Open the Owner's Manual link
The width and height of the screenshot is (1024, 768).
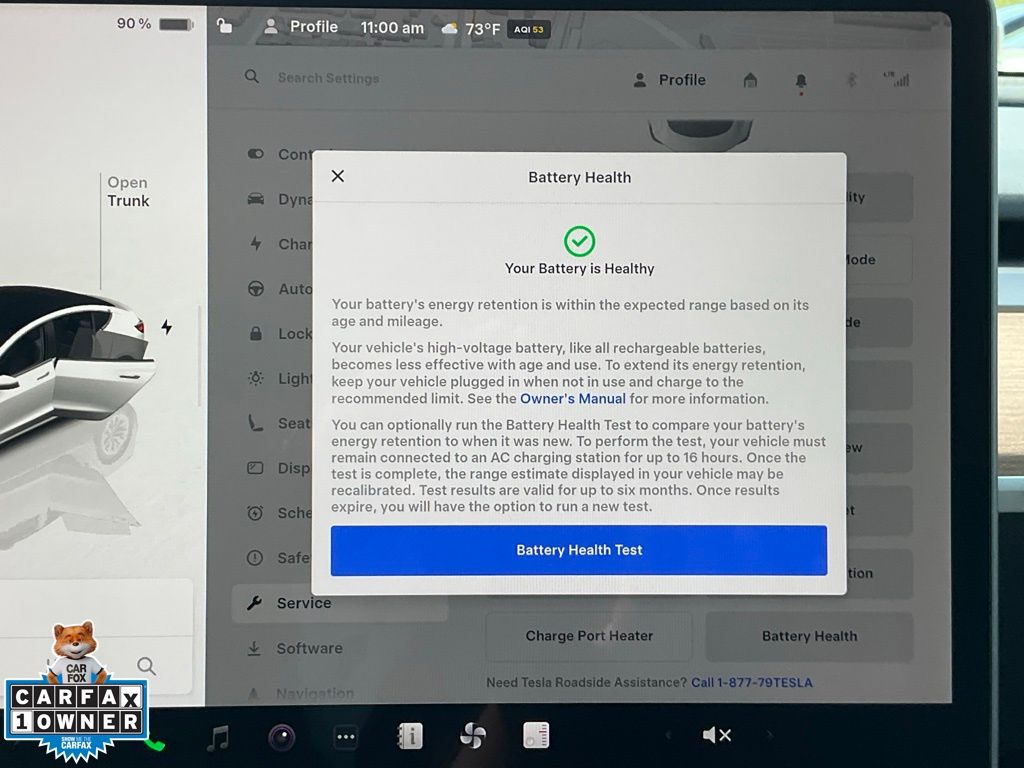[572, 399]
